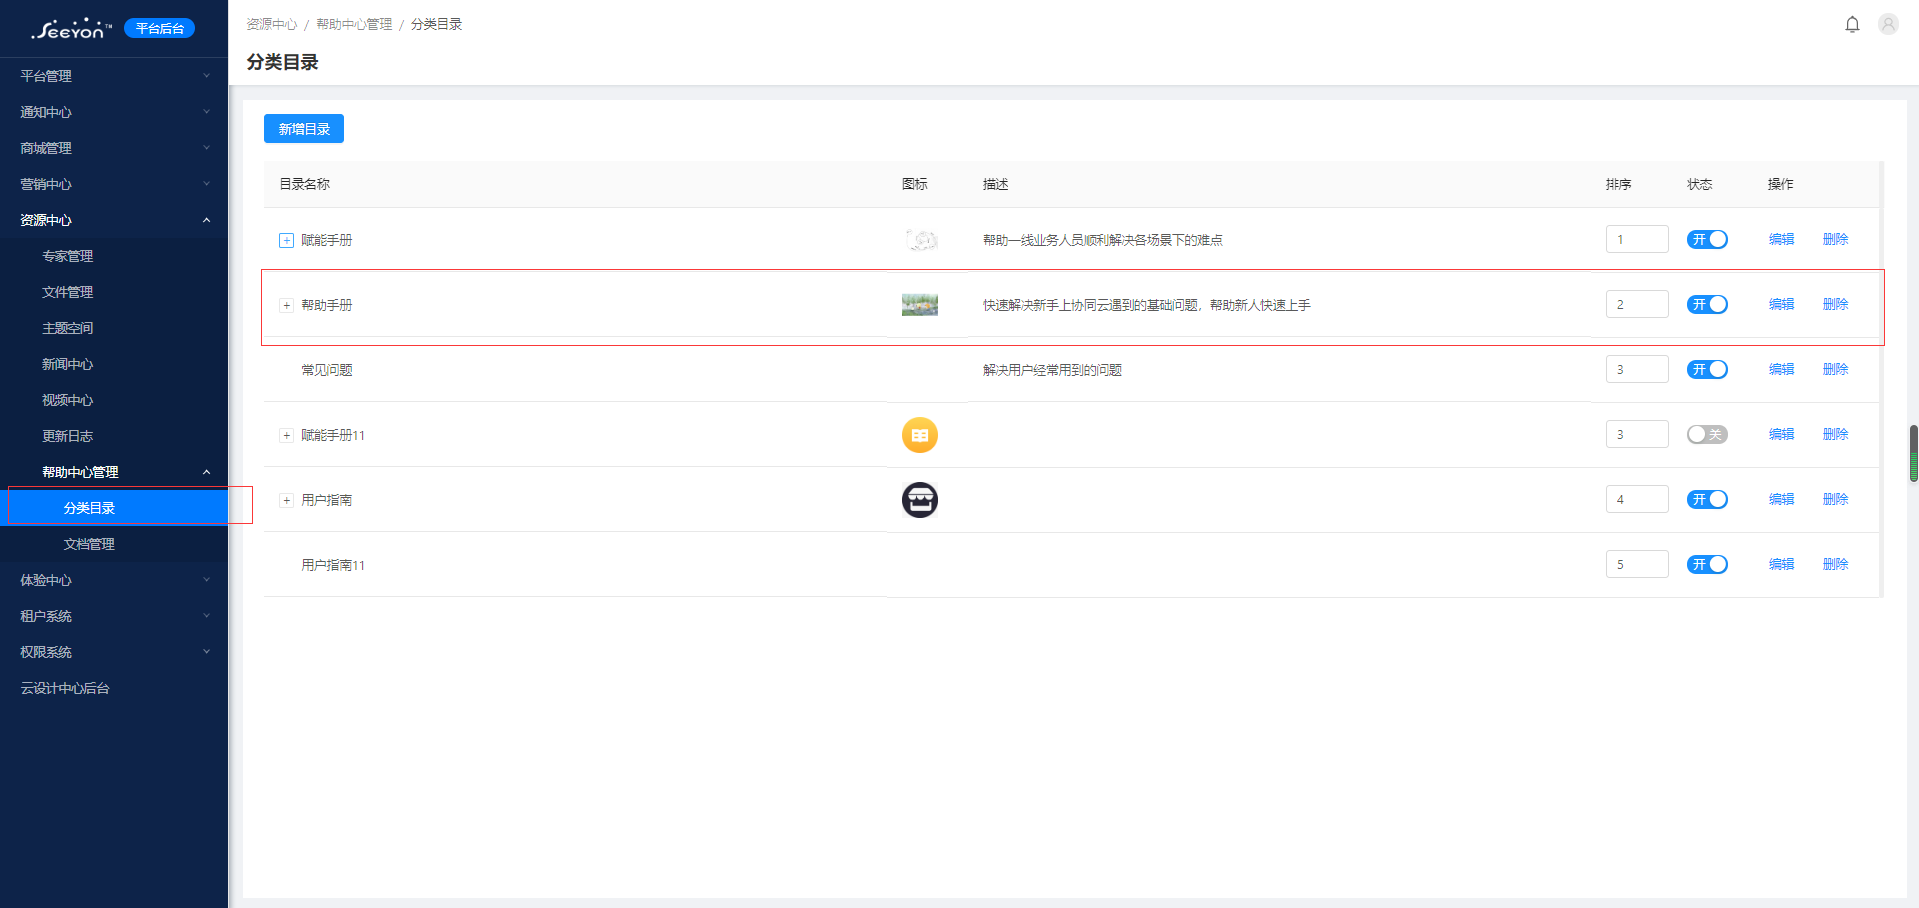This screenshot has width=1919, height=908.
Task: Click 编辑 for the 赋能手册 row
Action: 1781,240
